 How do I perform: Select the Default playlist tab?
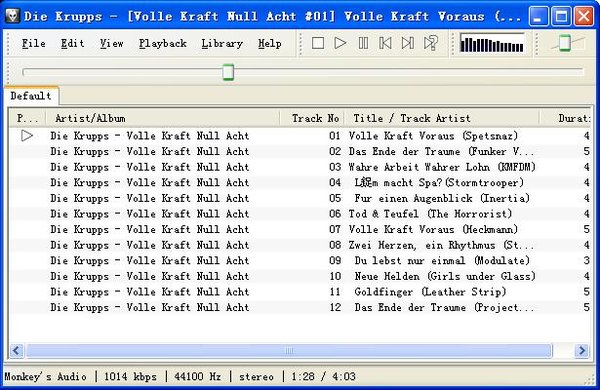click(x=31, y=96)
